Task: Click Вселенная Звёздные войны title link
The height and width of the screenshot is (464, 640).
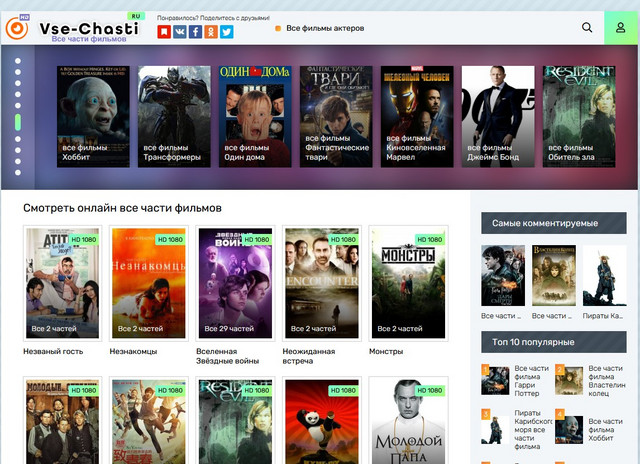Action: click(x=227, y=356)
